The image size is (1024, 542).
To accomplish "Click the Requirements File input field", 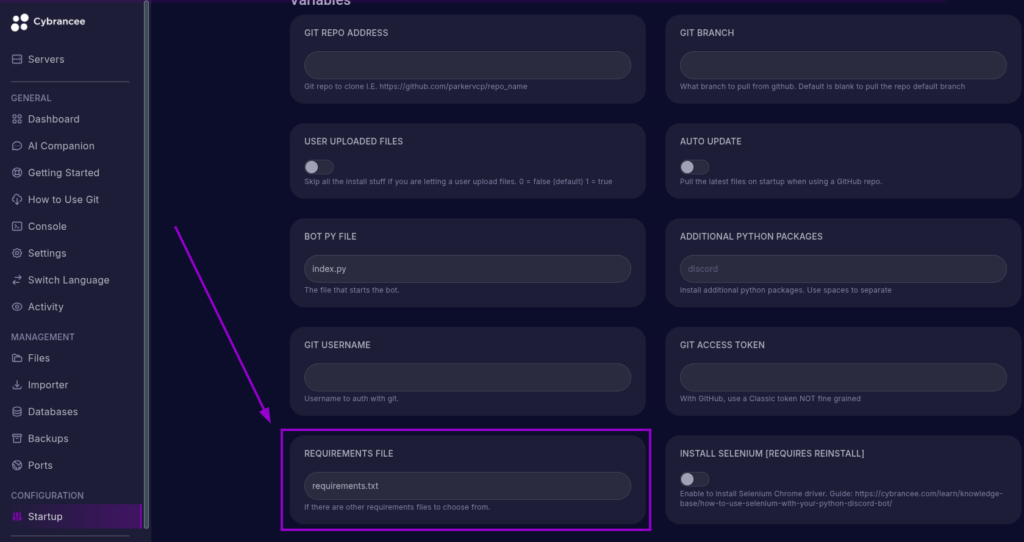I will (467, 486).
